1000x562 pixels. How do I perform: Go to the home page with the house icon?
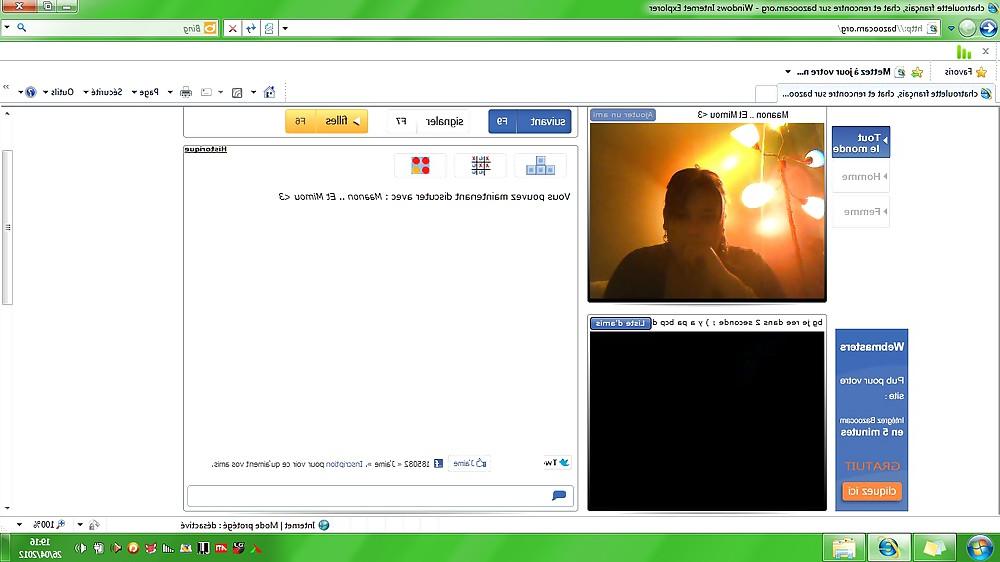(269, 92)
